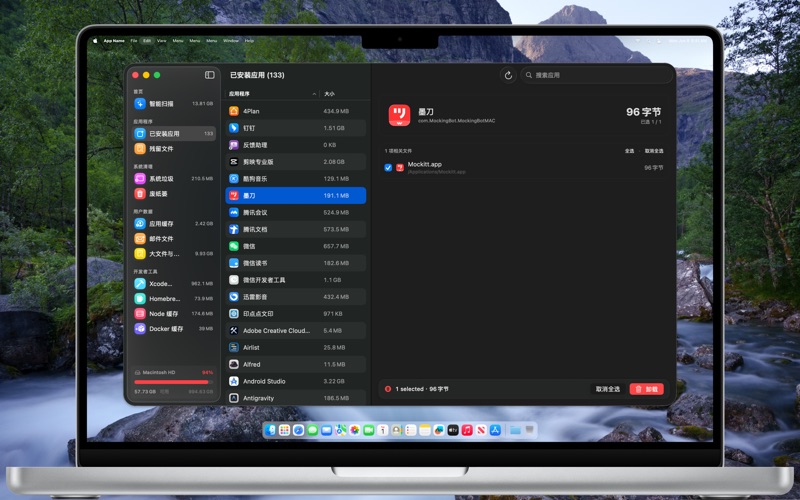This screenshot has height=500, width=800.
Task: Open Docker 缓存 sidebar item
Action: (174, 329)
